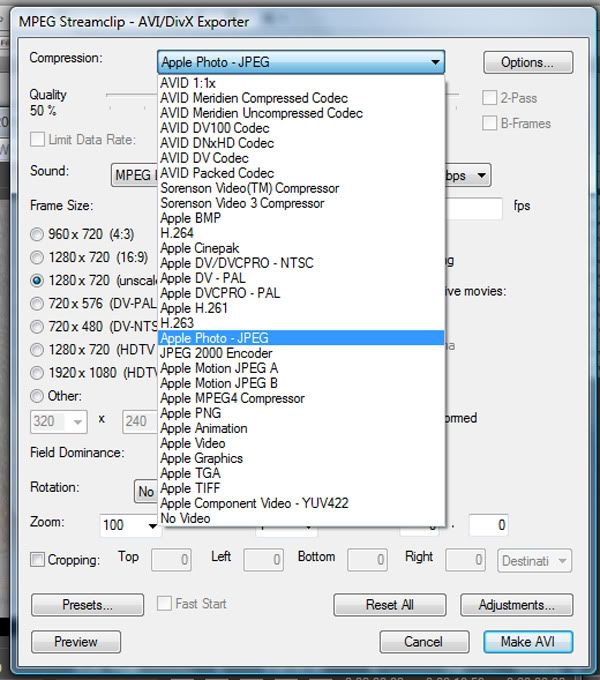Viewport: 600px width, 680px height.
Task: Choose H.264 compression
Action: click(x=301, y=233)
